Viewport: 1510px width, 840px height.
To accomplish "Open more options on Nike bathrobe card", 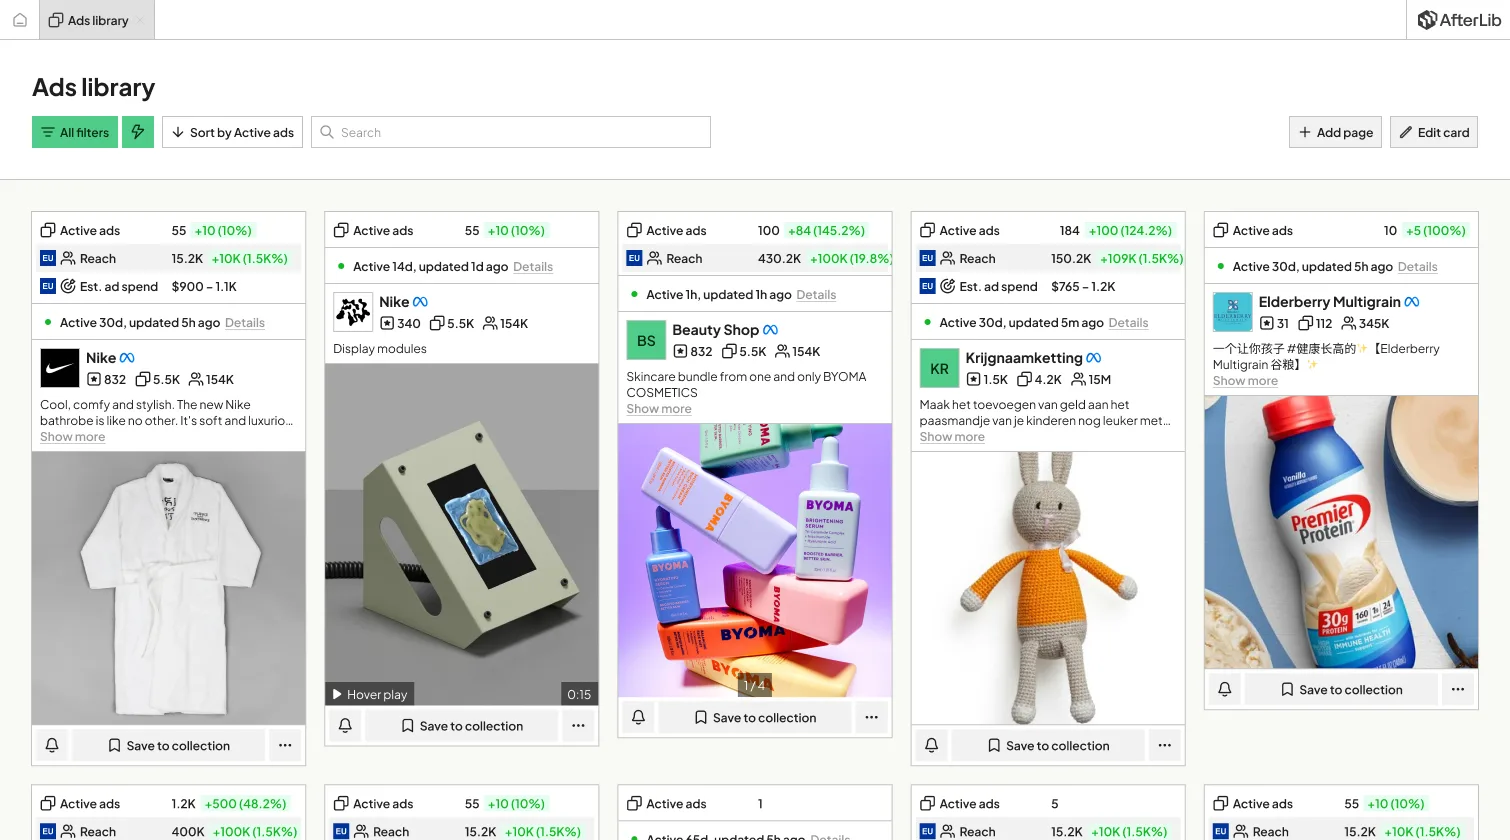I will point(285,745).
